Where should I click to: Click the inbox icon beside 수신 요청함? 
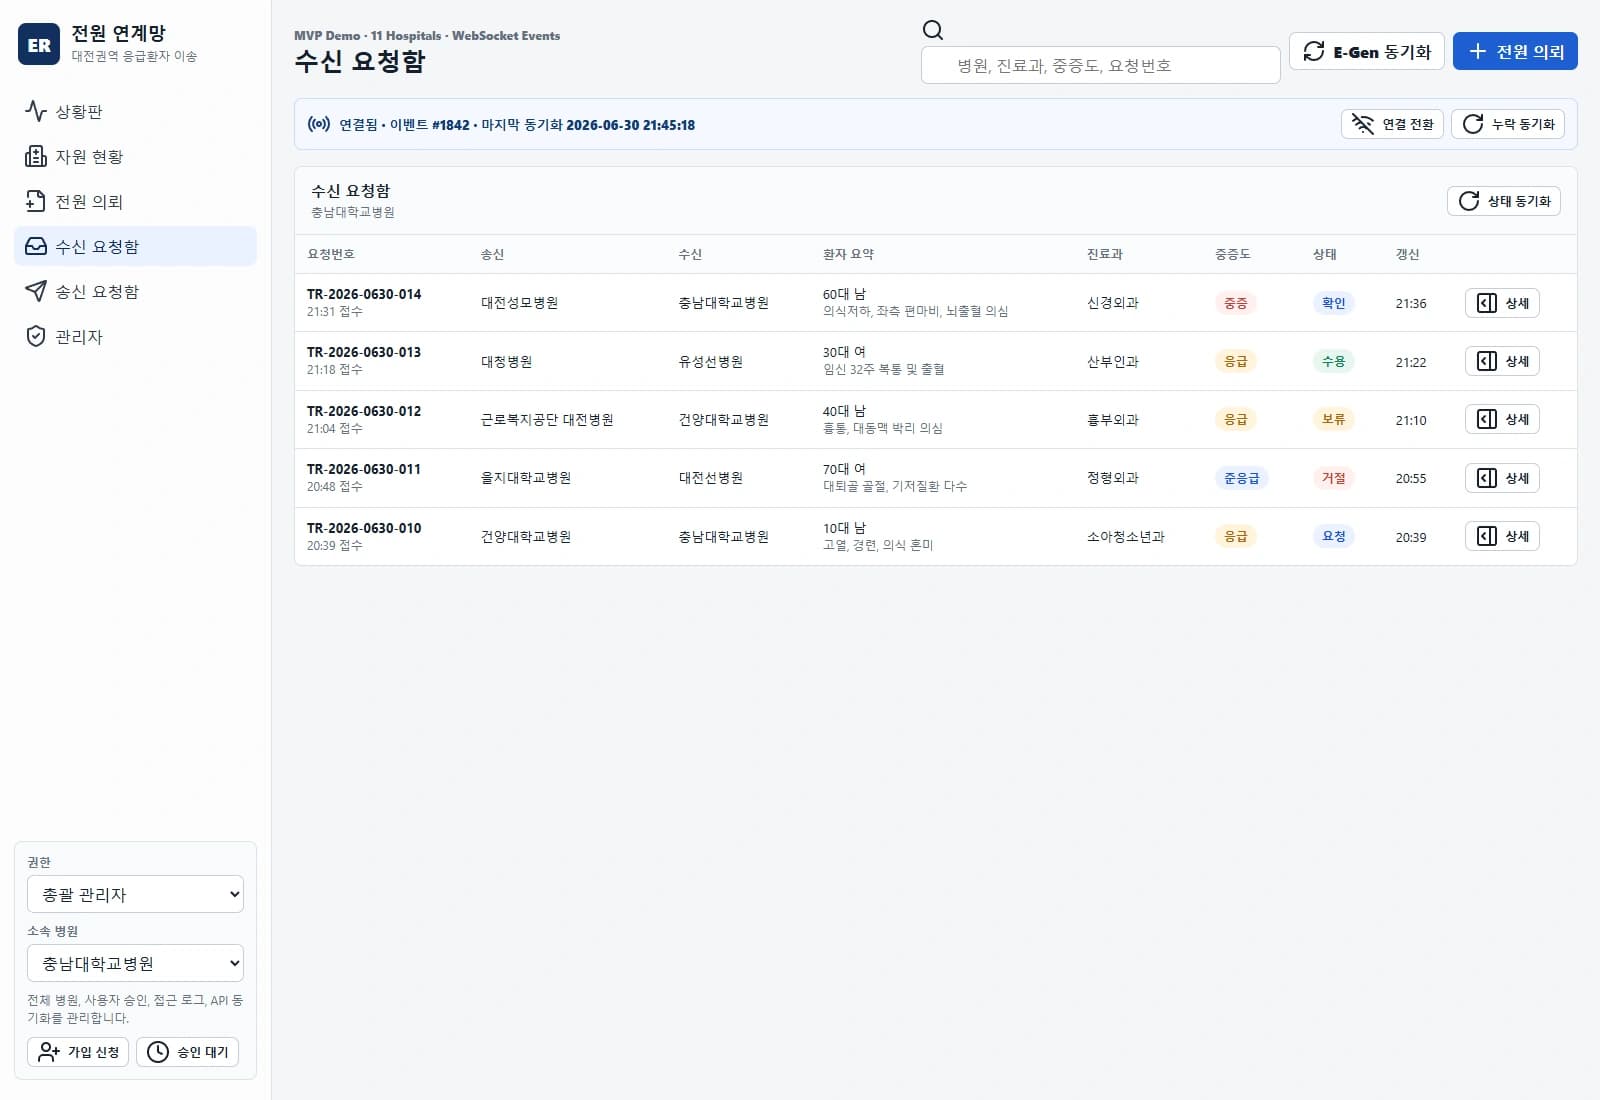[36, 246]
